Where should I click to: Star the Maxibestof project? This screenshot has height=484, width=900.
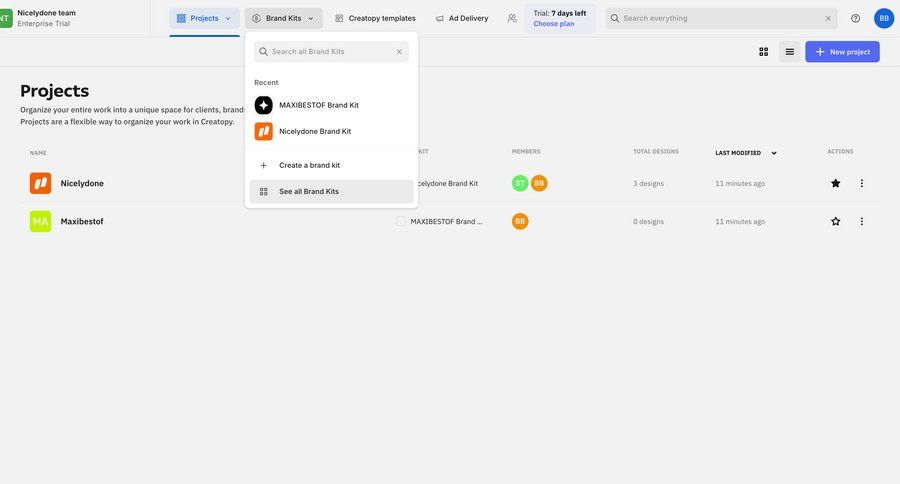[x=836, y=221]
